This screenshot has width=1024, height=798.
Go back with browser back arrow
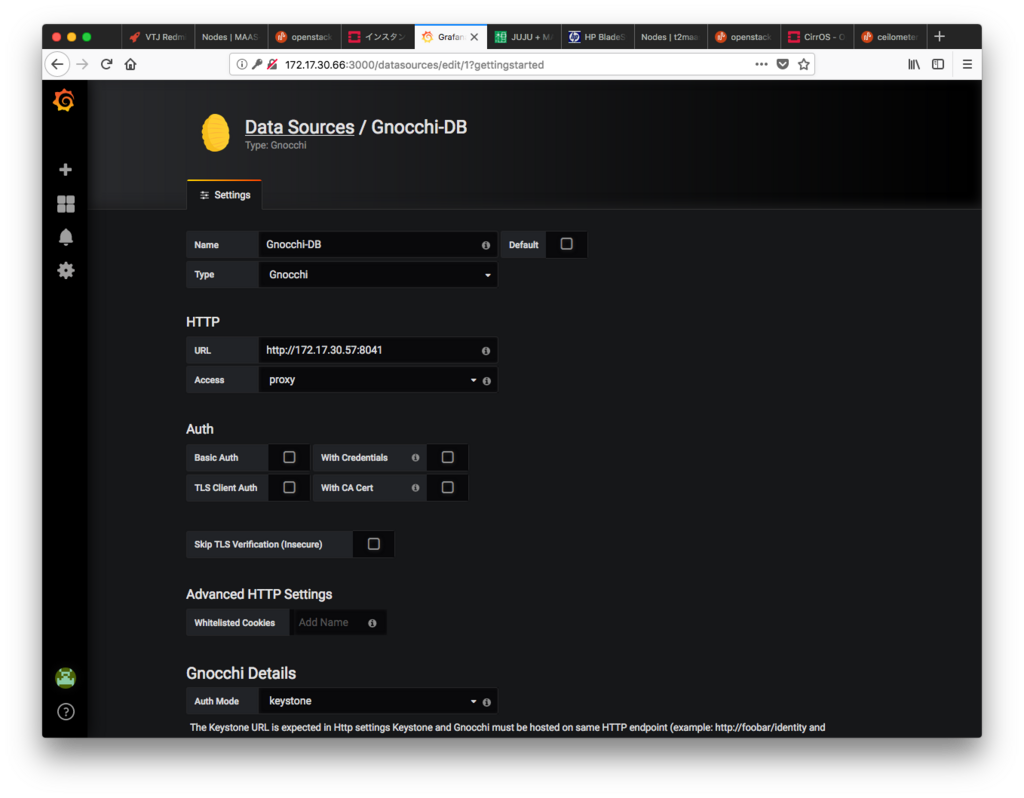point(57,64)
